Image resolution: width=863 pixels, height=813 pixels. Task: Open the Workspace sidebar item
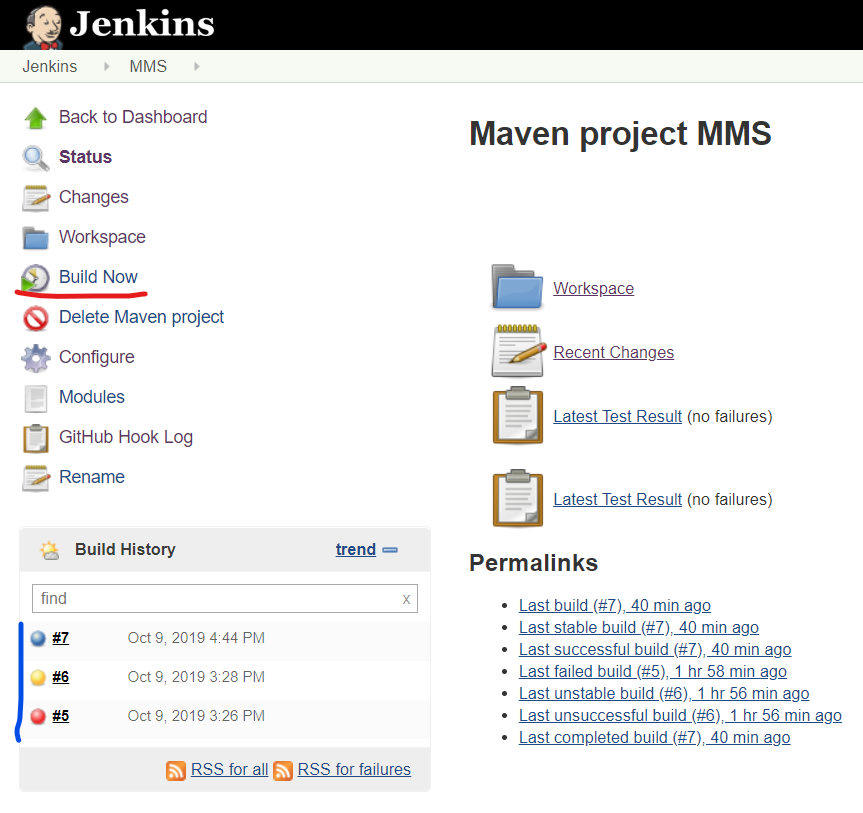tap(102, 237)
